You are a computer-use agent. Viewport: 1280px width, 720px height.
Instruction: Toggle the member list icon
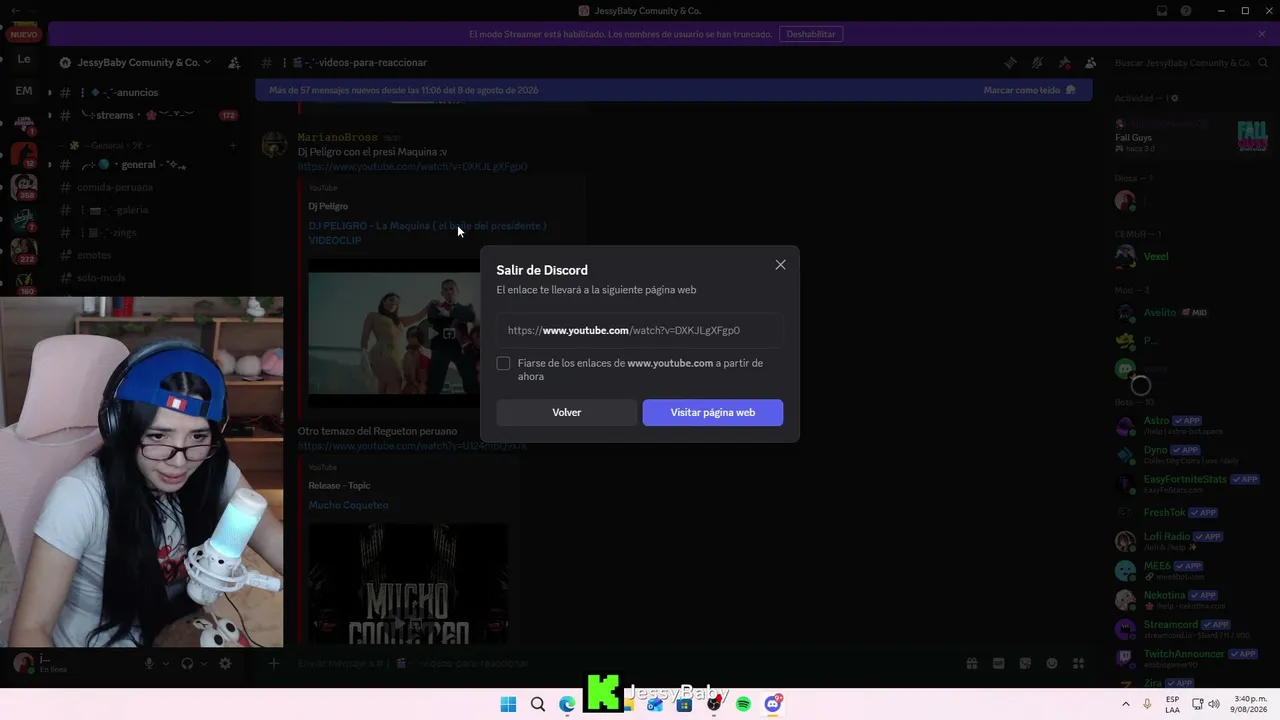[x=1090, y=62]
